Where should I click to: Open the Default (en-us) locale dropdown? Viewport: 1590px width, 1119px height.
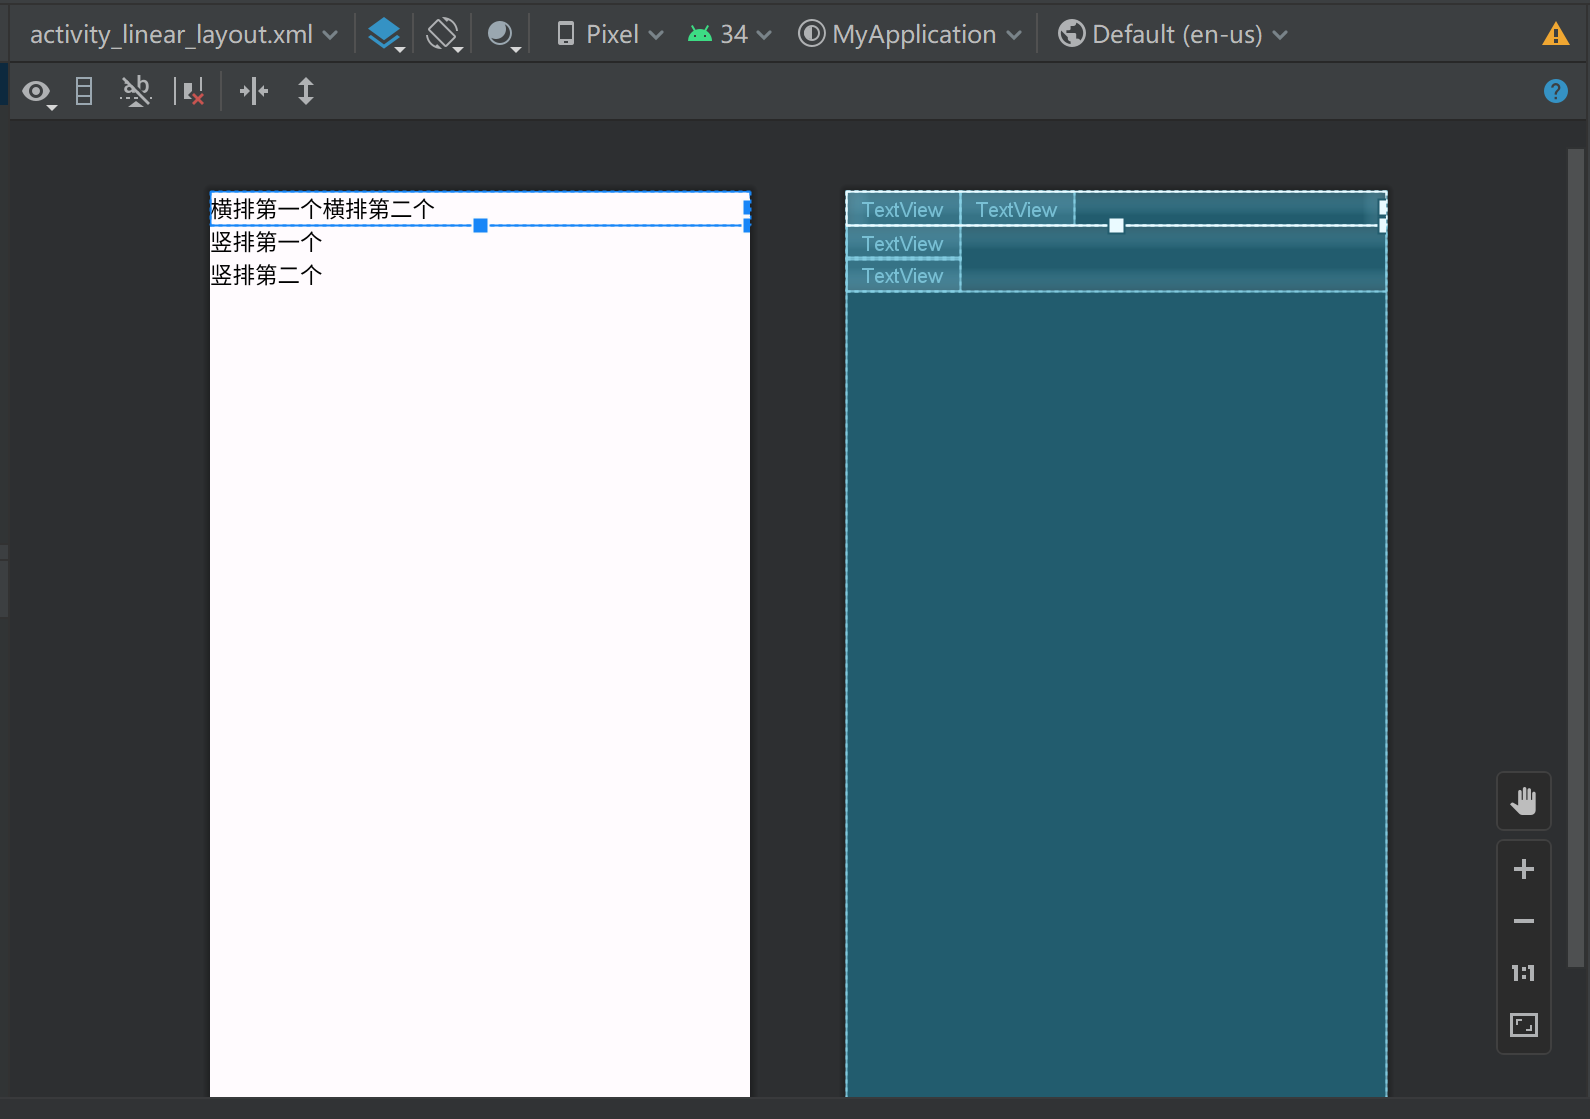1173,34
